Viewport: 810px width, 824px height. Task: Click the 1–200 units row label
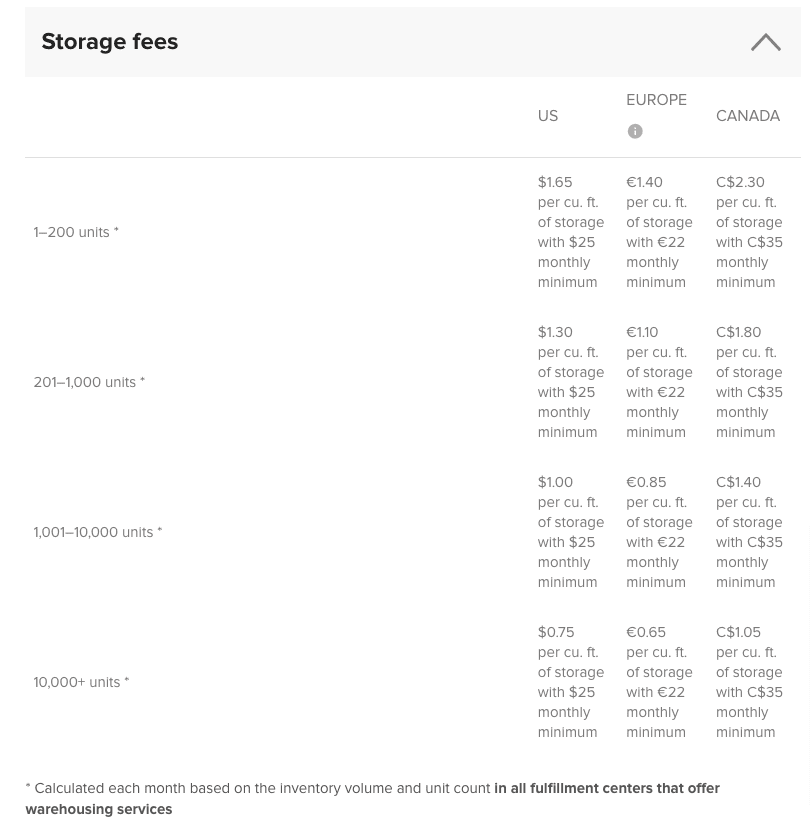[x=76, y=232]
